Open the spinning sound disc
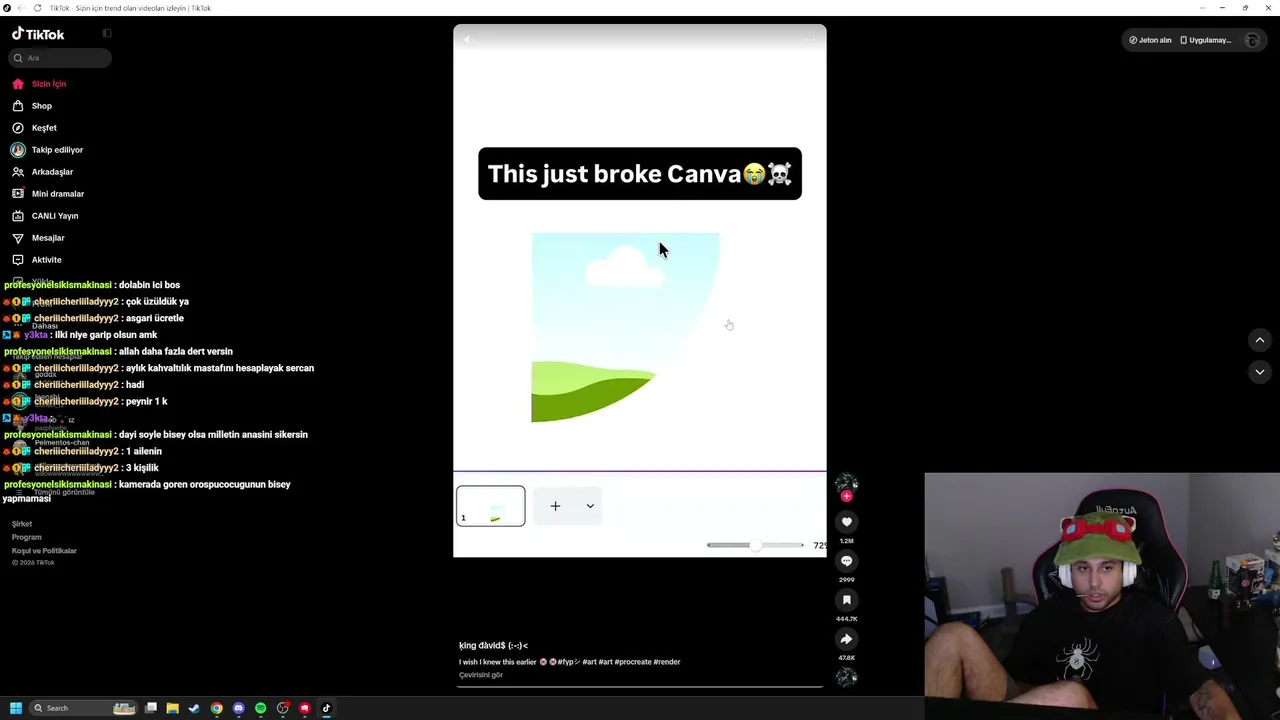Viewport: 1280px width, 720px height. pos(847,678)
